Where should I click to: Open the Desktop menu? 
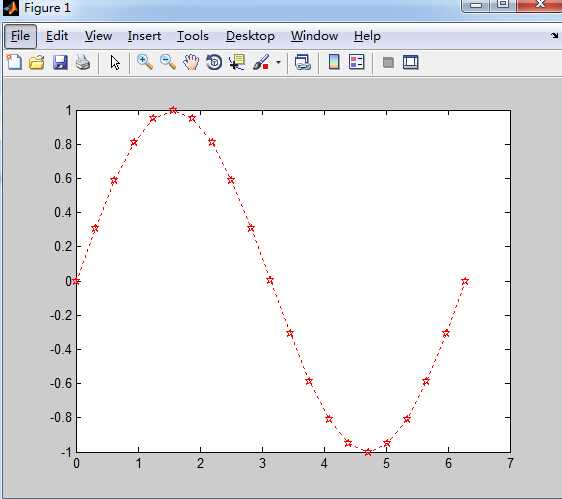click(250, 36)
